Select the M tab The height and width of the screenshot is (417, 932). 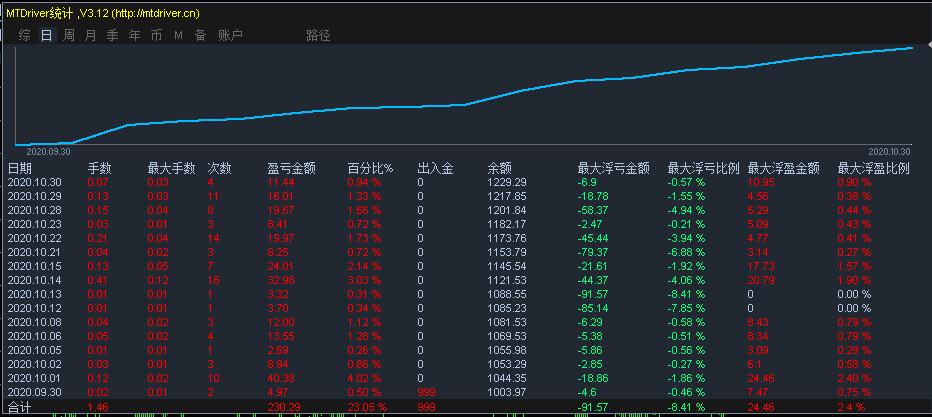pos(178,36)
